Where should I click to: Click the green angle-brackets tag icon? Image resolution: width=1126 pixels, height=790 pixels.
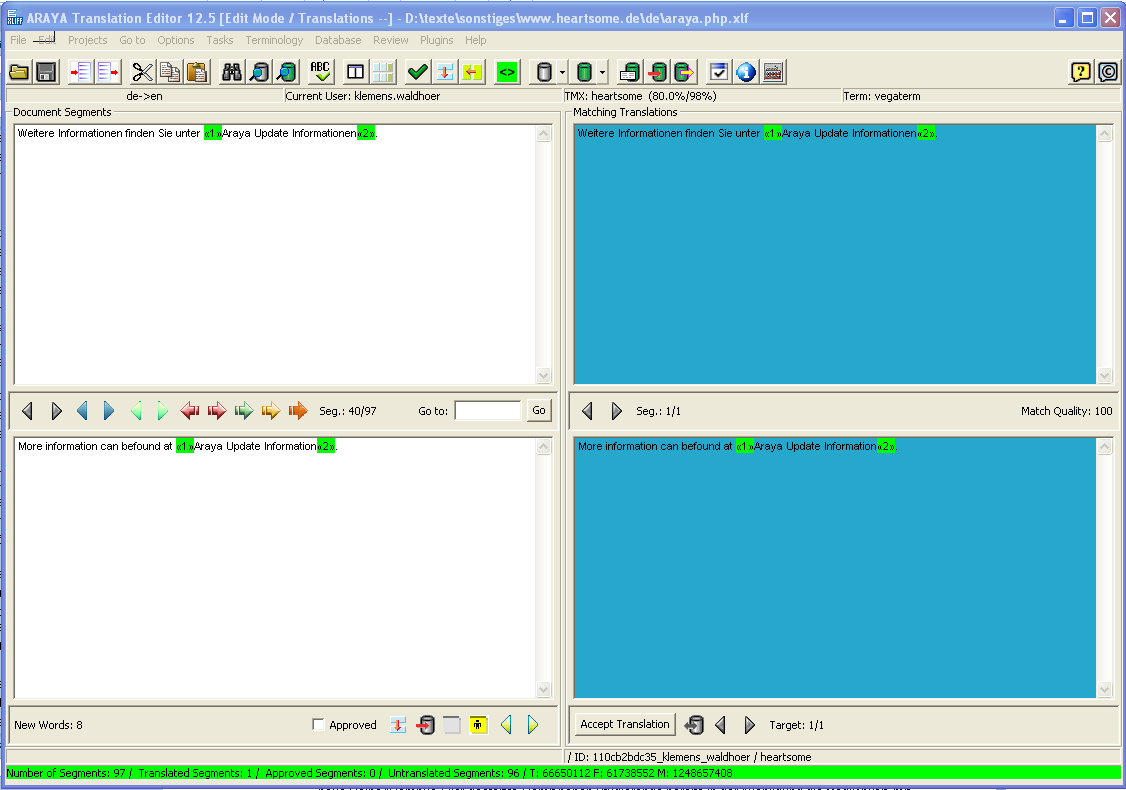point(507,72)
